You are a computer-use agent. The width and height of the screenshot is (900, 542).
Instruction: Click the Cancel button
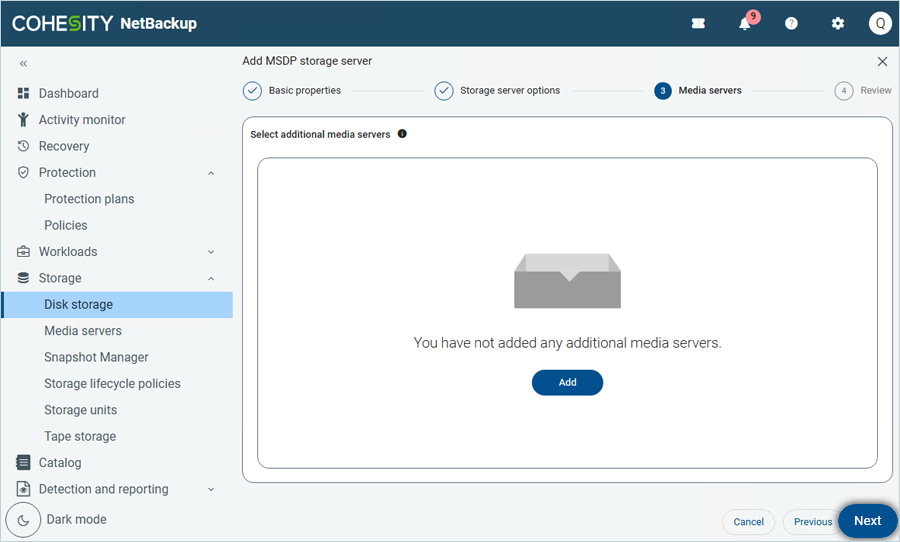tap(748, 522)
